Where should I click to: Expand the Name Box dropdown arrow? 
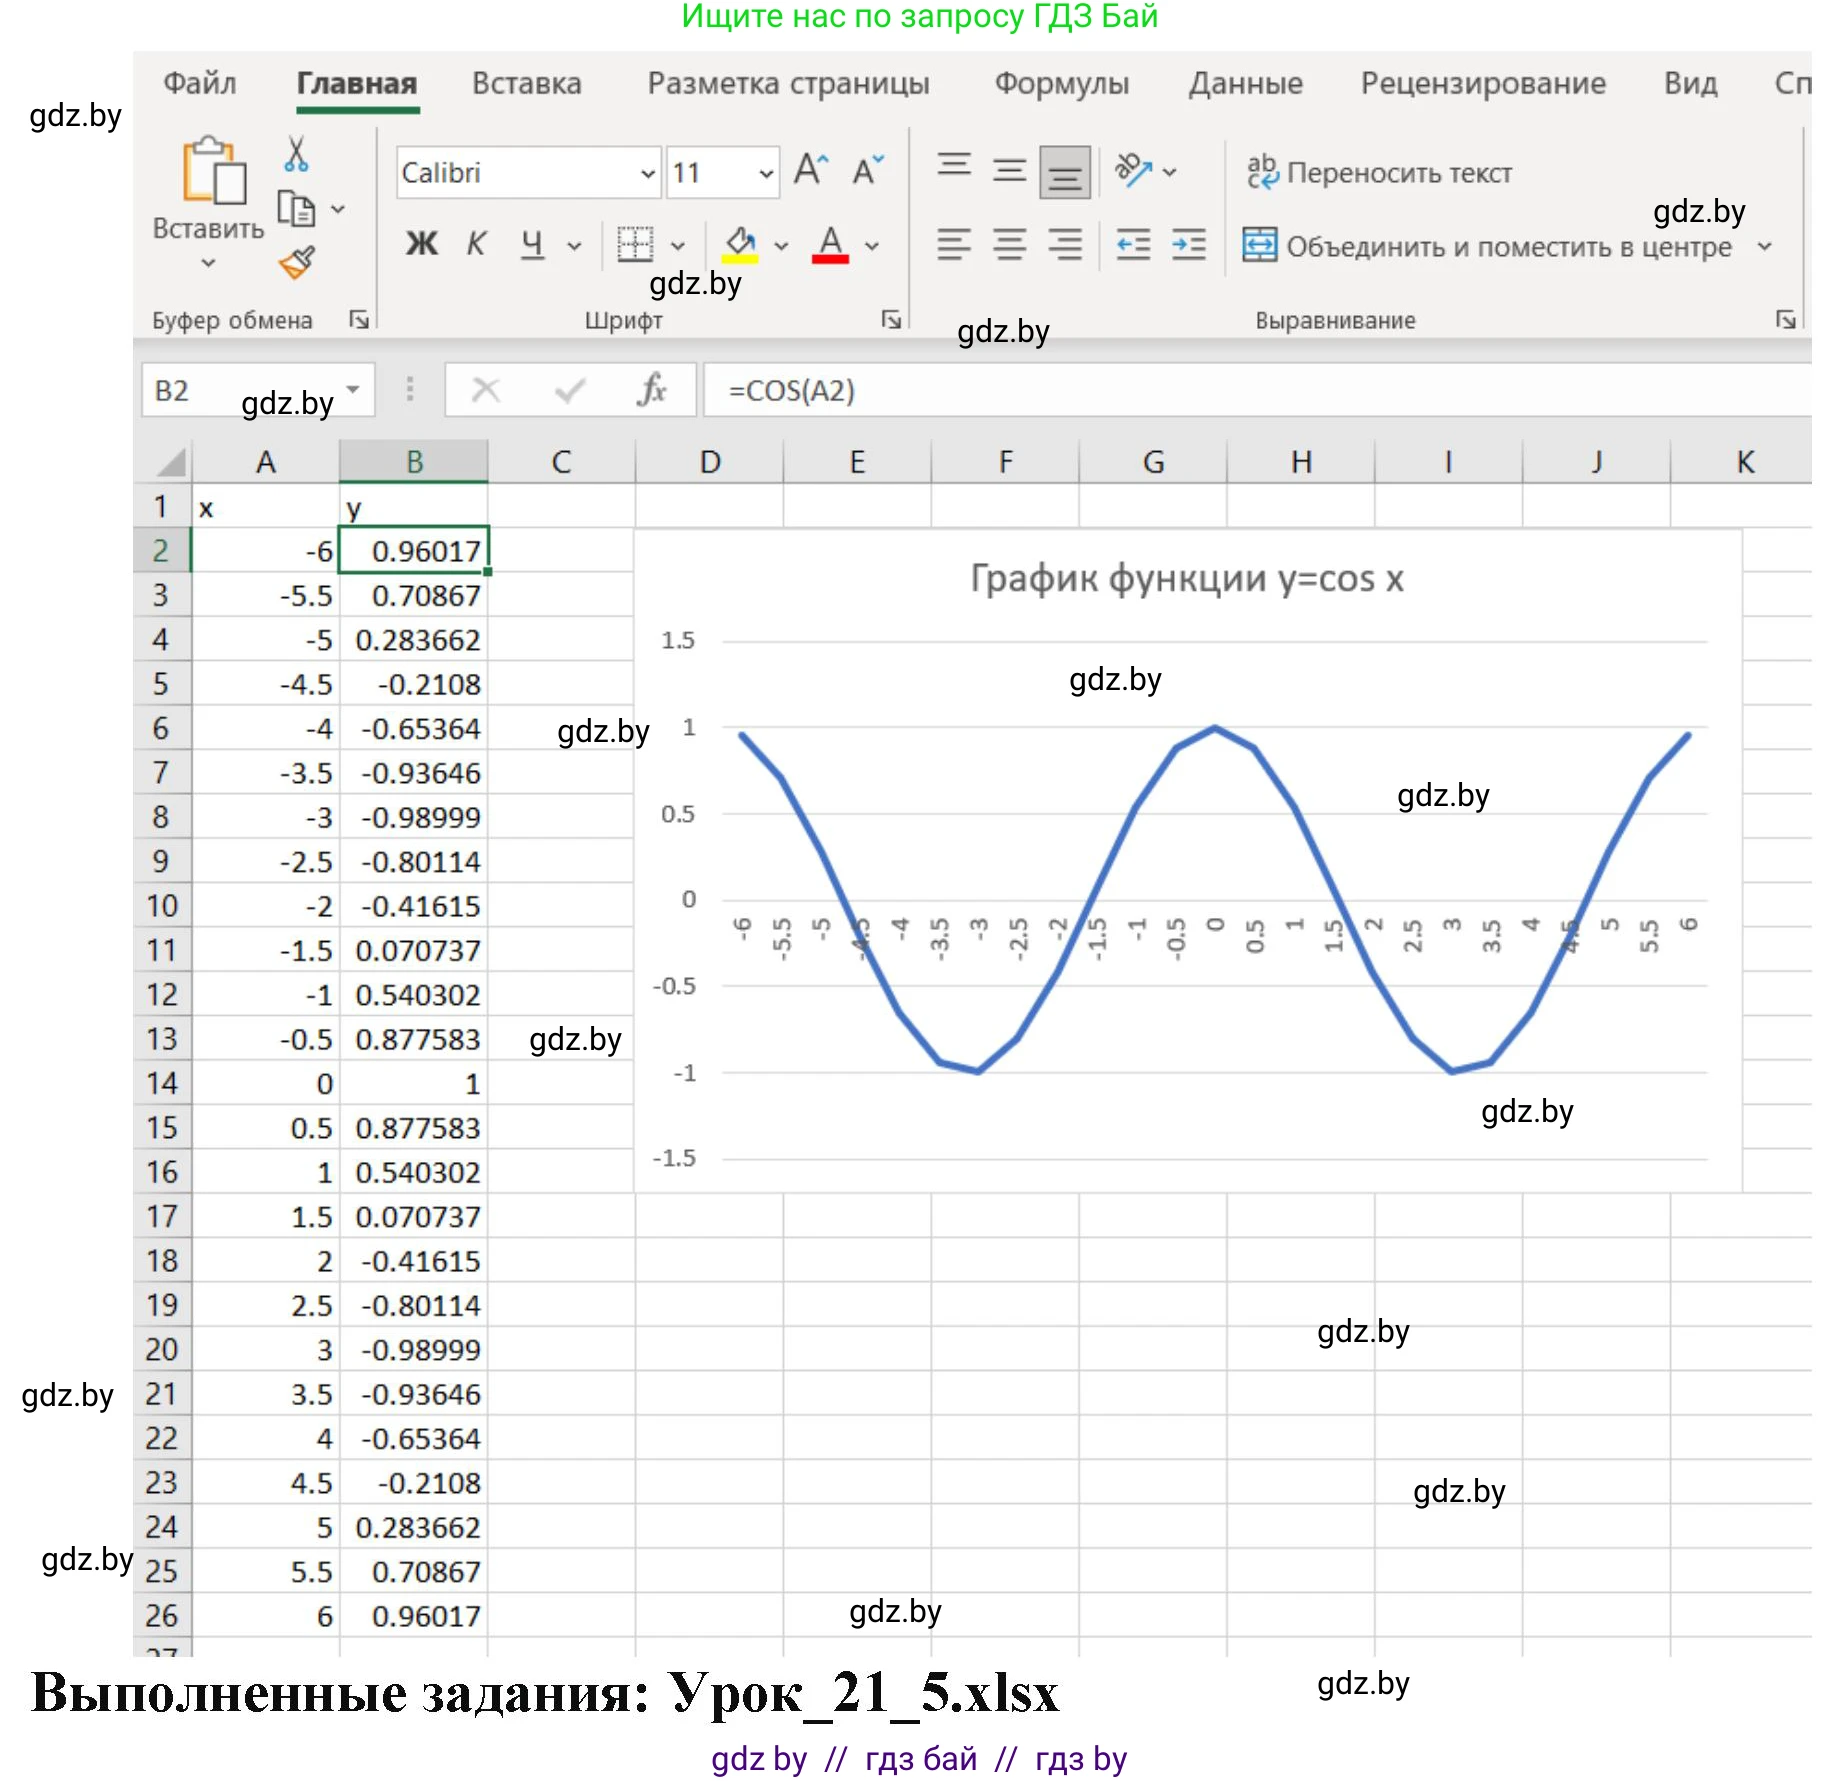tap(353, 390)
